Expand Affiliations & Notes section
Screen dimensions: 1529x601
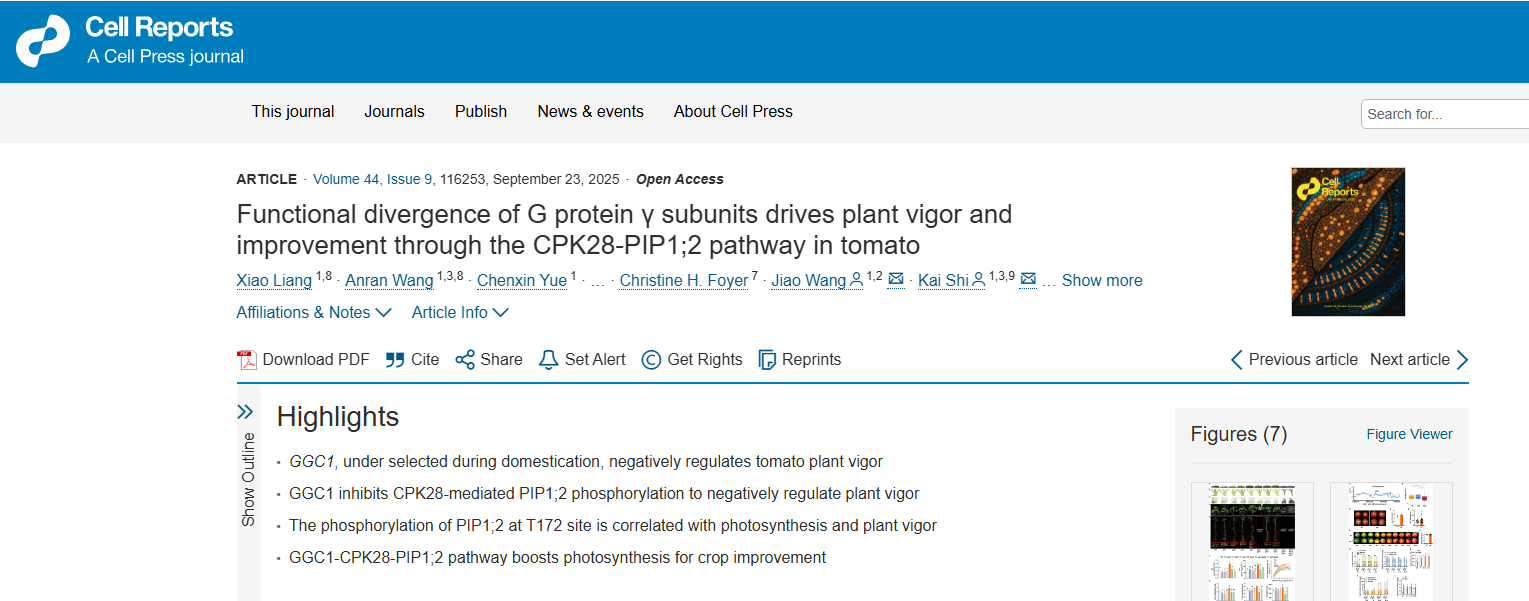313,313
